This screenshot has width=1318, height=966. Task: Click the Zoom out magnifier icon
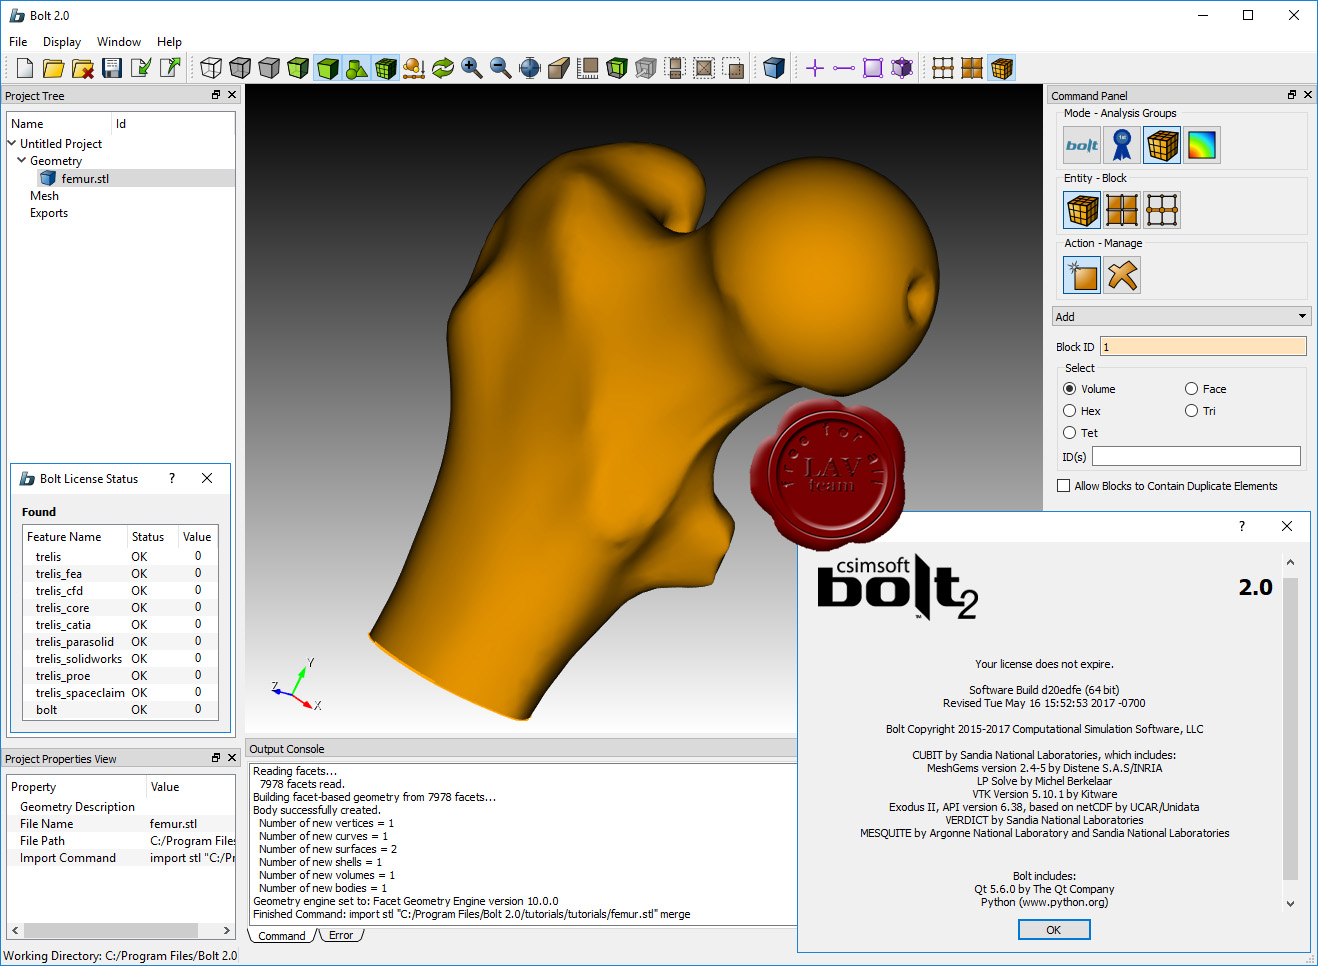pyautogui.click(x=501, y=68)
